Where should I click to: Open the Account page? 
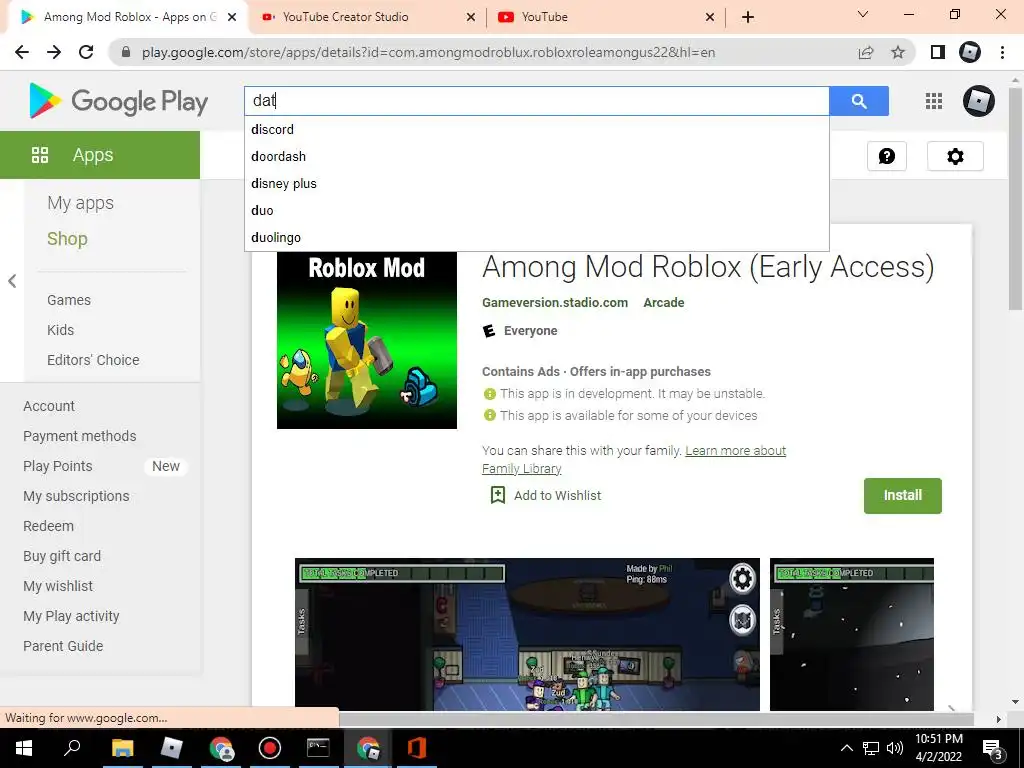49,406
